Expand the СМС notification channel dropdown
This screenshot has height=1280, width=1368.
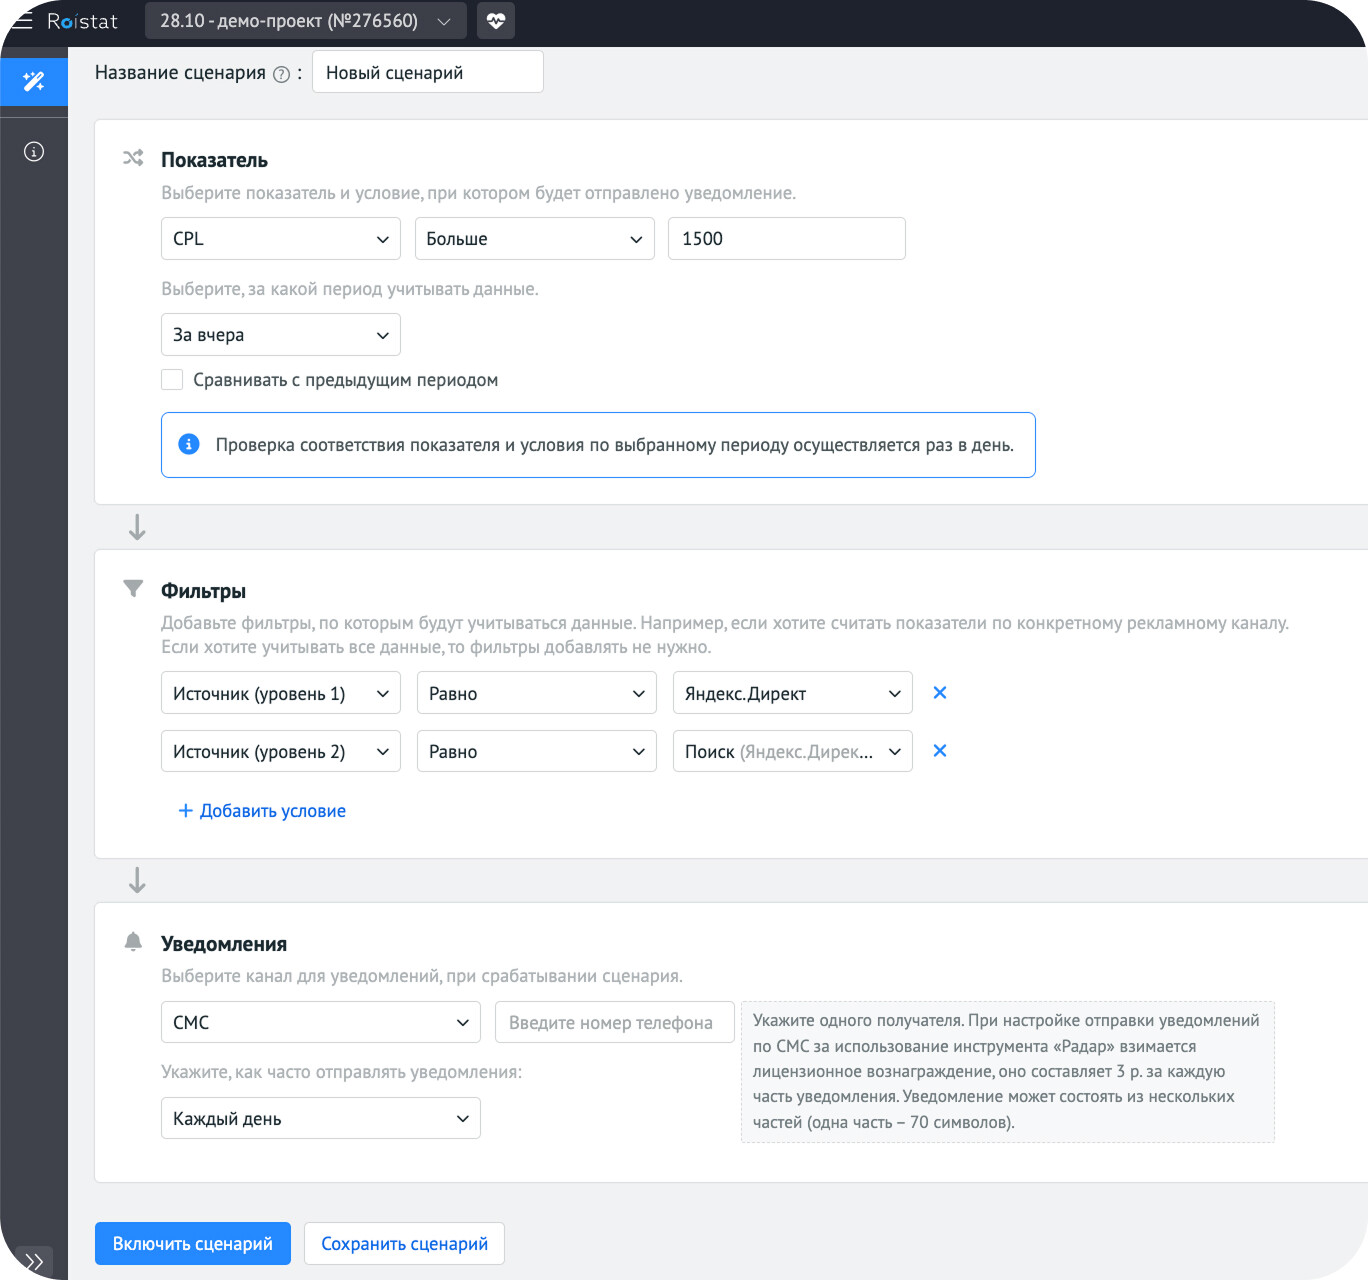[x=320, y=1023]
